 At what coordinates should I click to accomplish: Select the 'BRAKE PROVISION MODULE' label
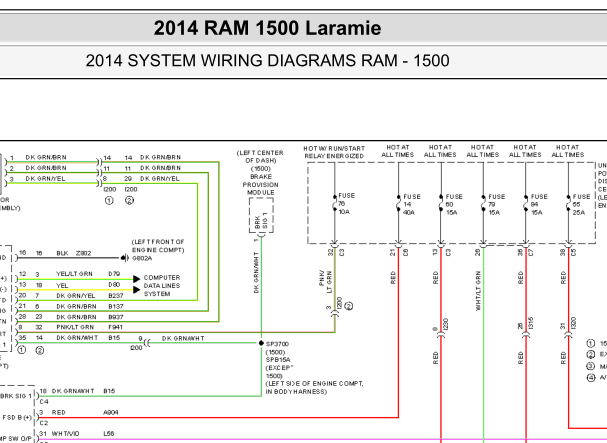[x=261, y=184]
